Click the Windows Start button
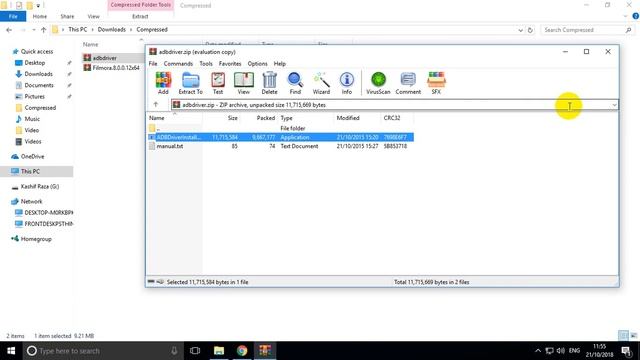This screenshot has height=360, width=640. [x=11, y=351]
